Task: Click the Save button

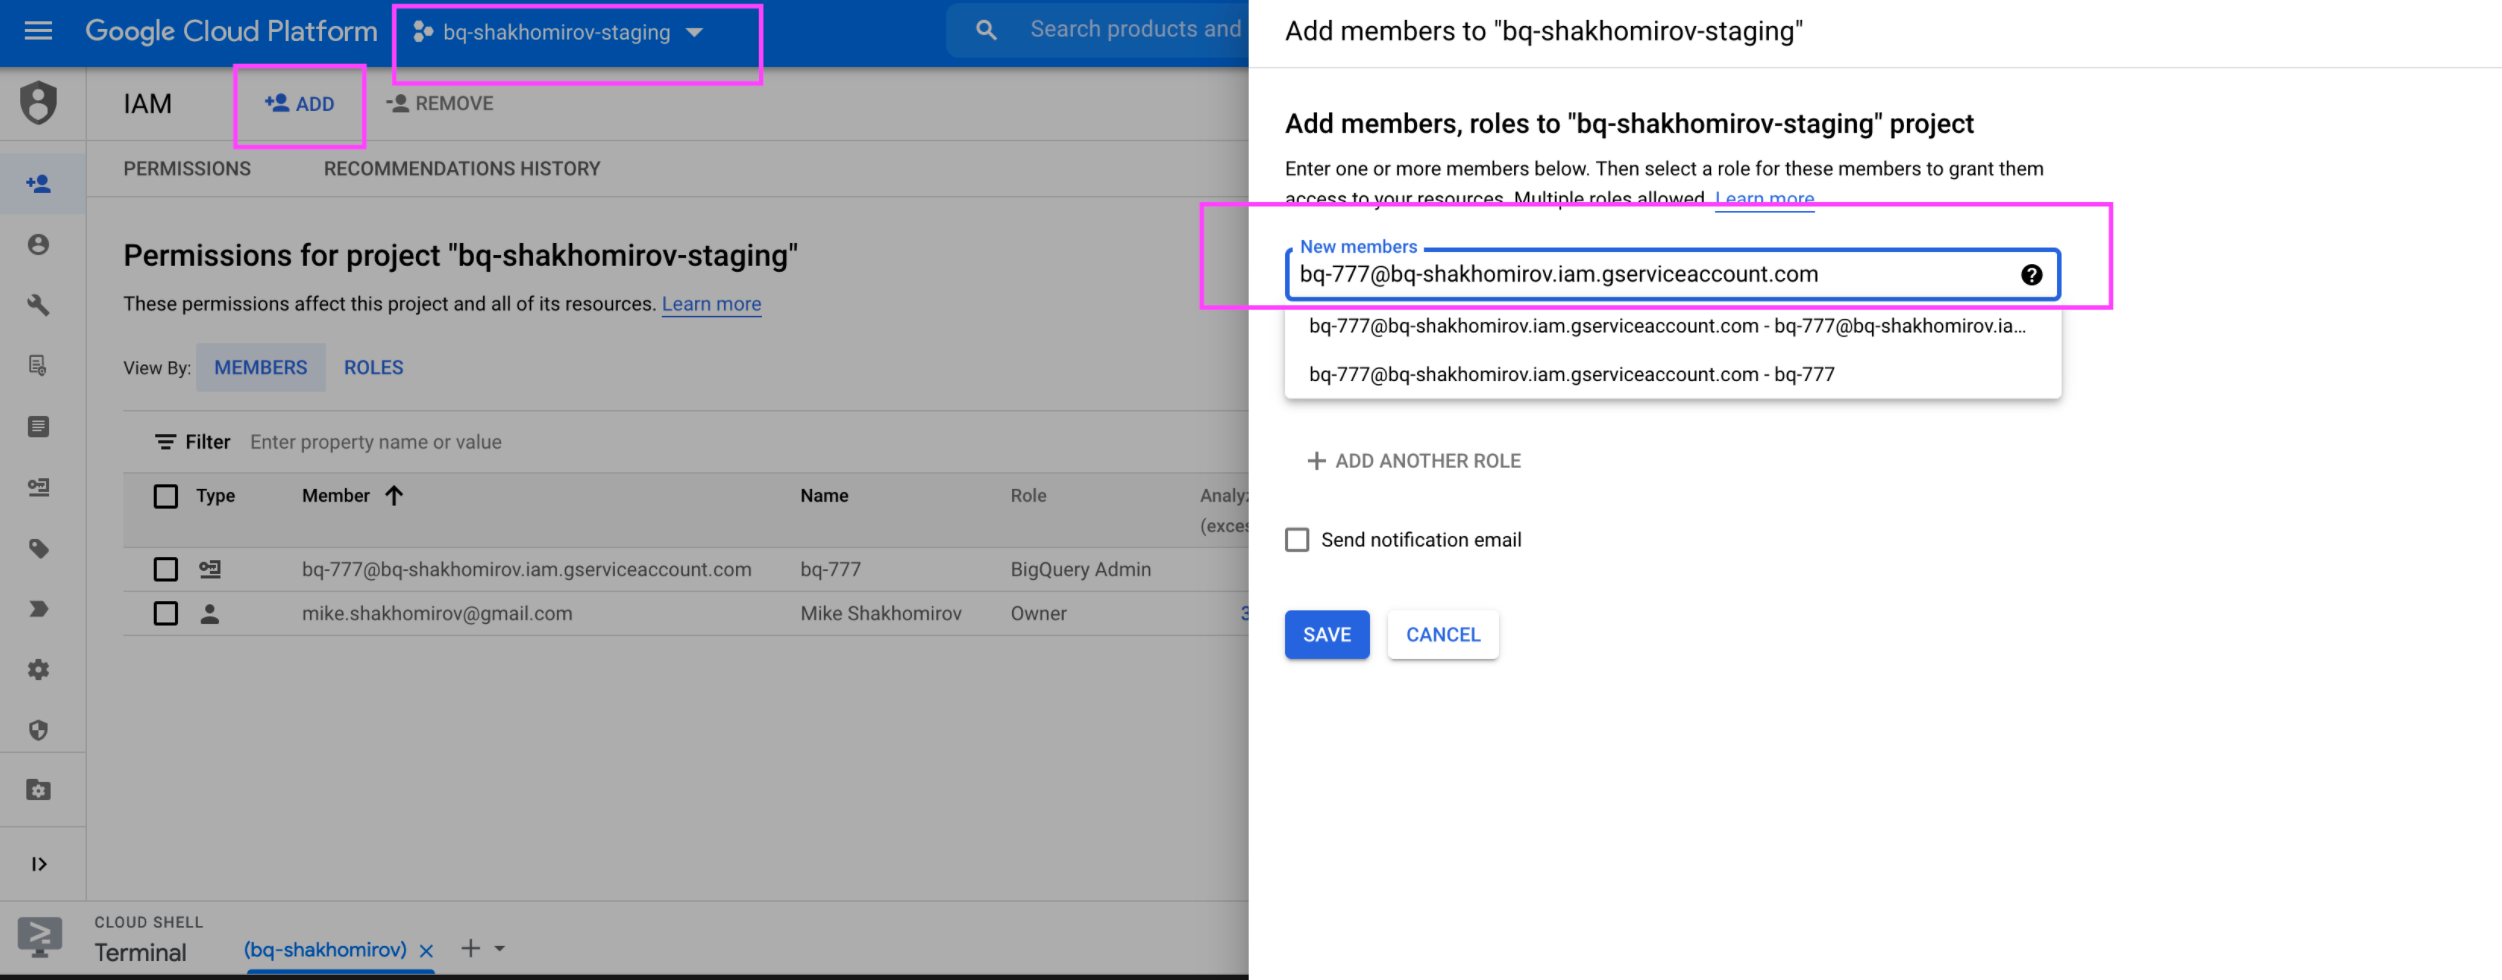Action: (1326, 635)
